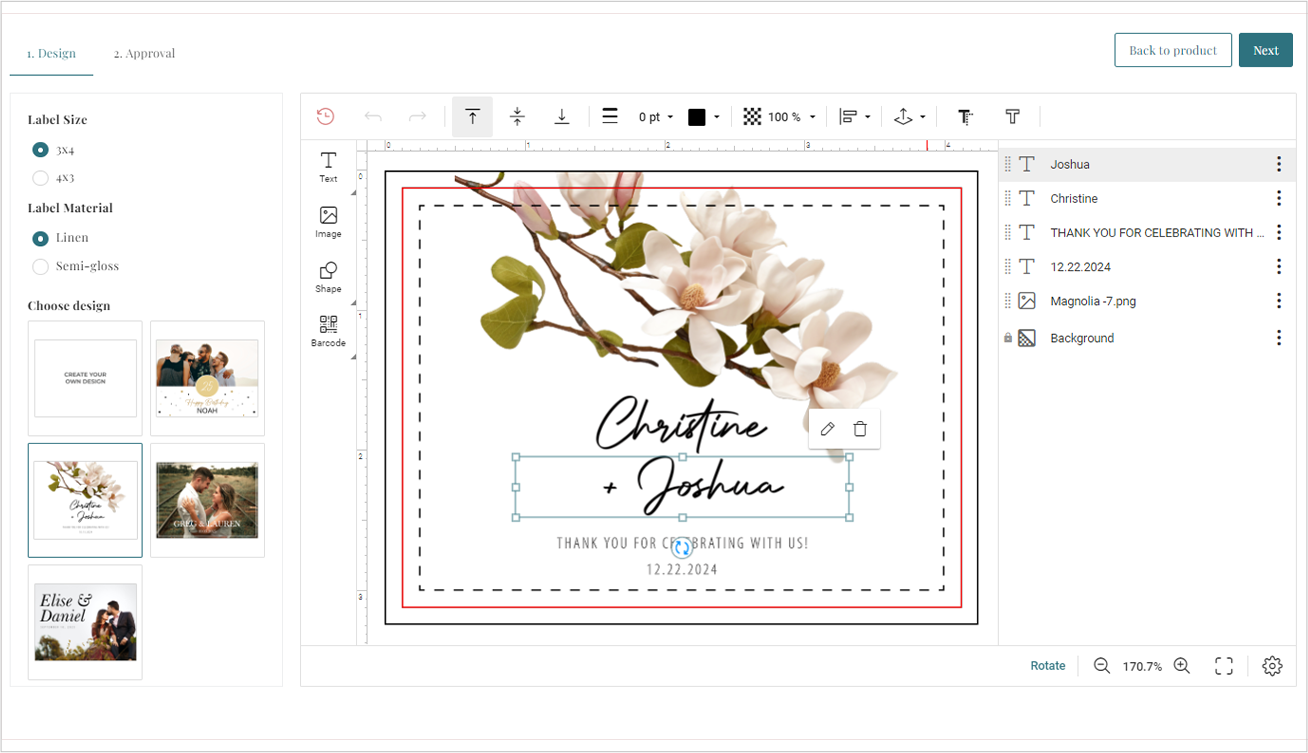Switch to the 1. Design tab
Screen dimensions: 1308x753
pyautogui.click(x=51, y=53)
